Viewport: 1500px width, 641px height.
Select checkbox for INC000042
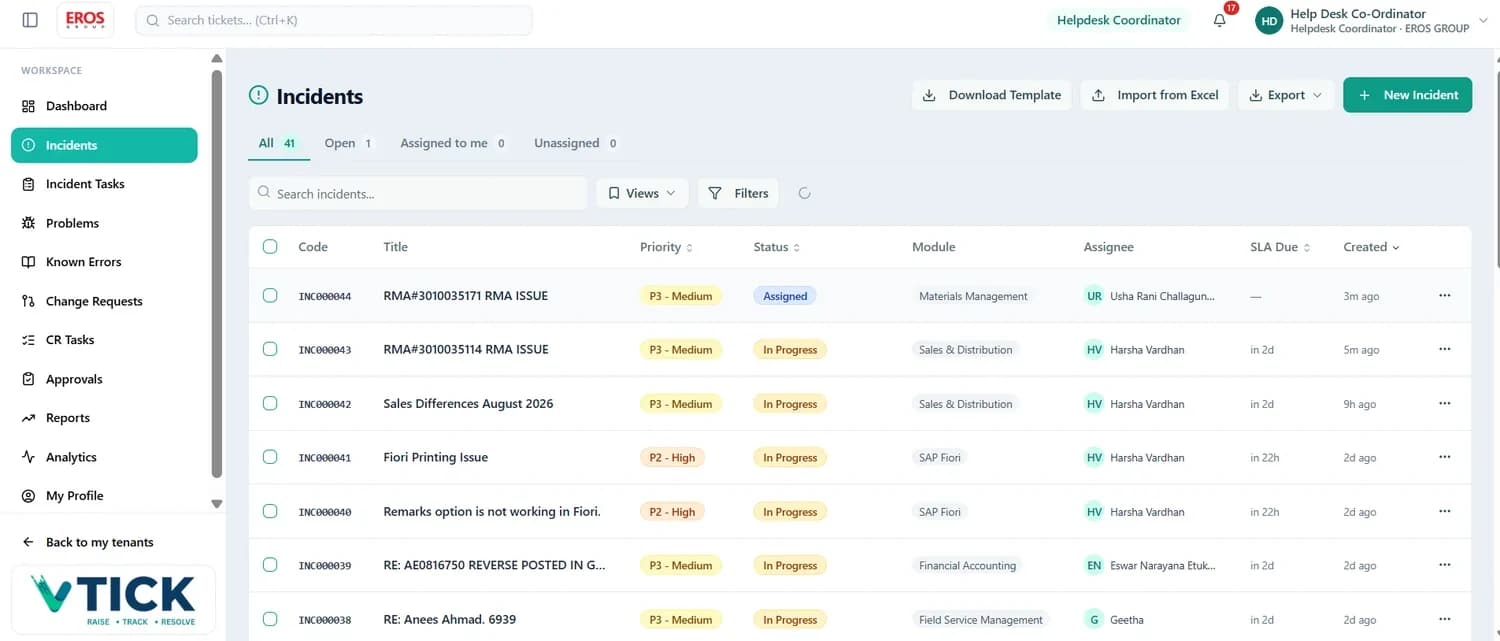[270, 403]
